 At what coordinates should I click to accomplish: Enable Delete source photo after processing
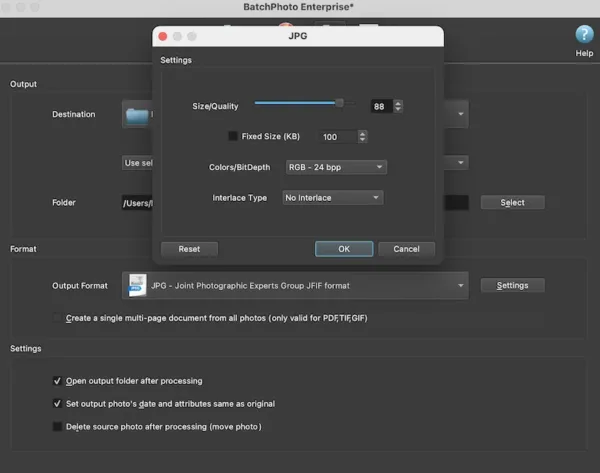pyautogui.click(x=57, y=426)
